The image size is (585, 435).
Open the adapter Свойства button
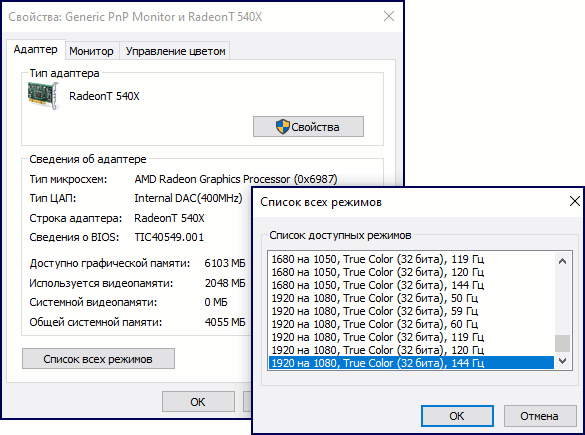[308, 127]
